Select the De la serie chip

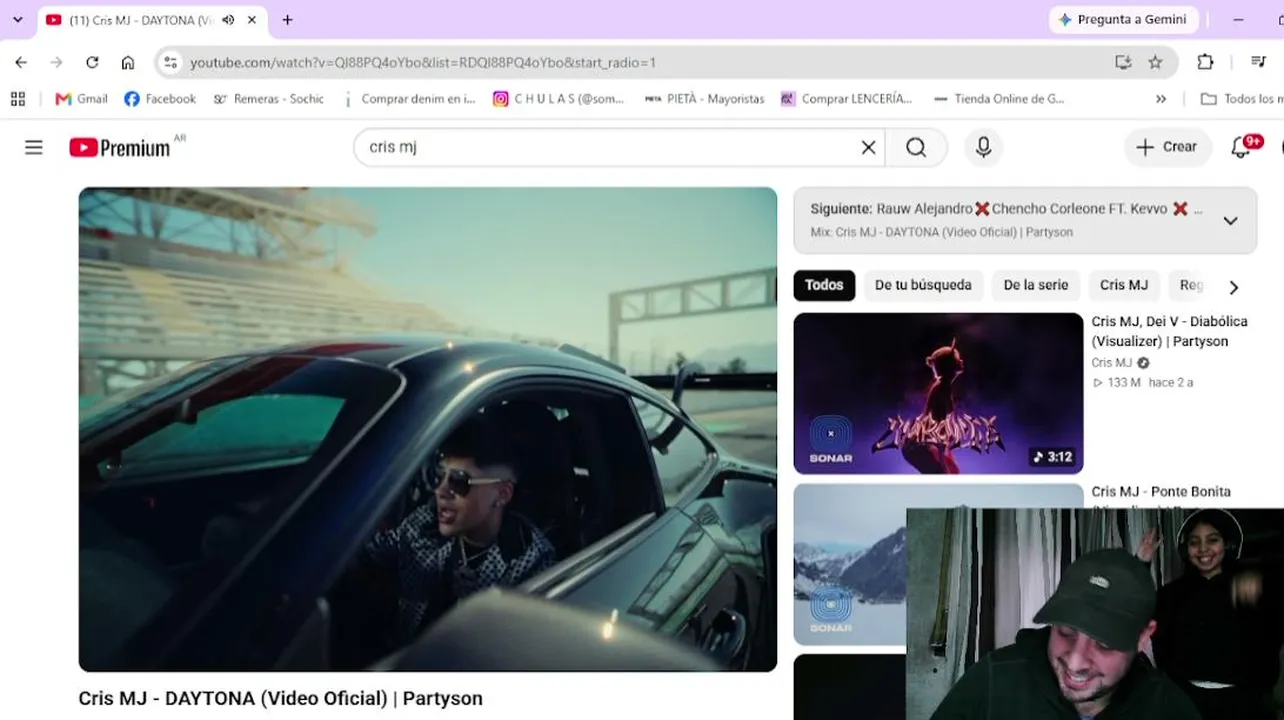[1036, 285]
